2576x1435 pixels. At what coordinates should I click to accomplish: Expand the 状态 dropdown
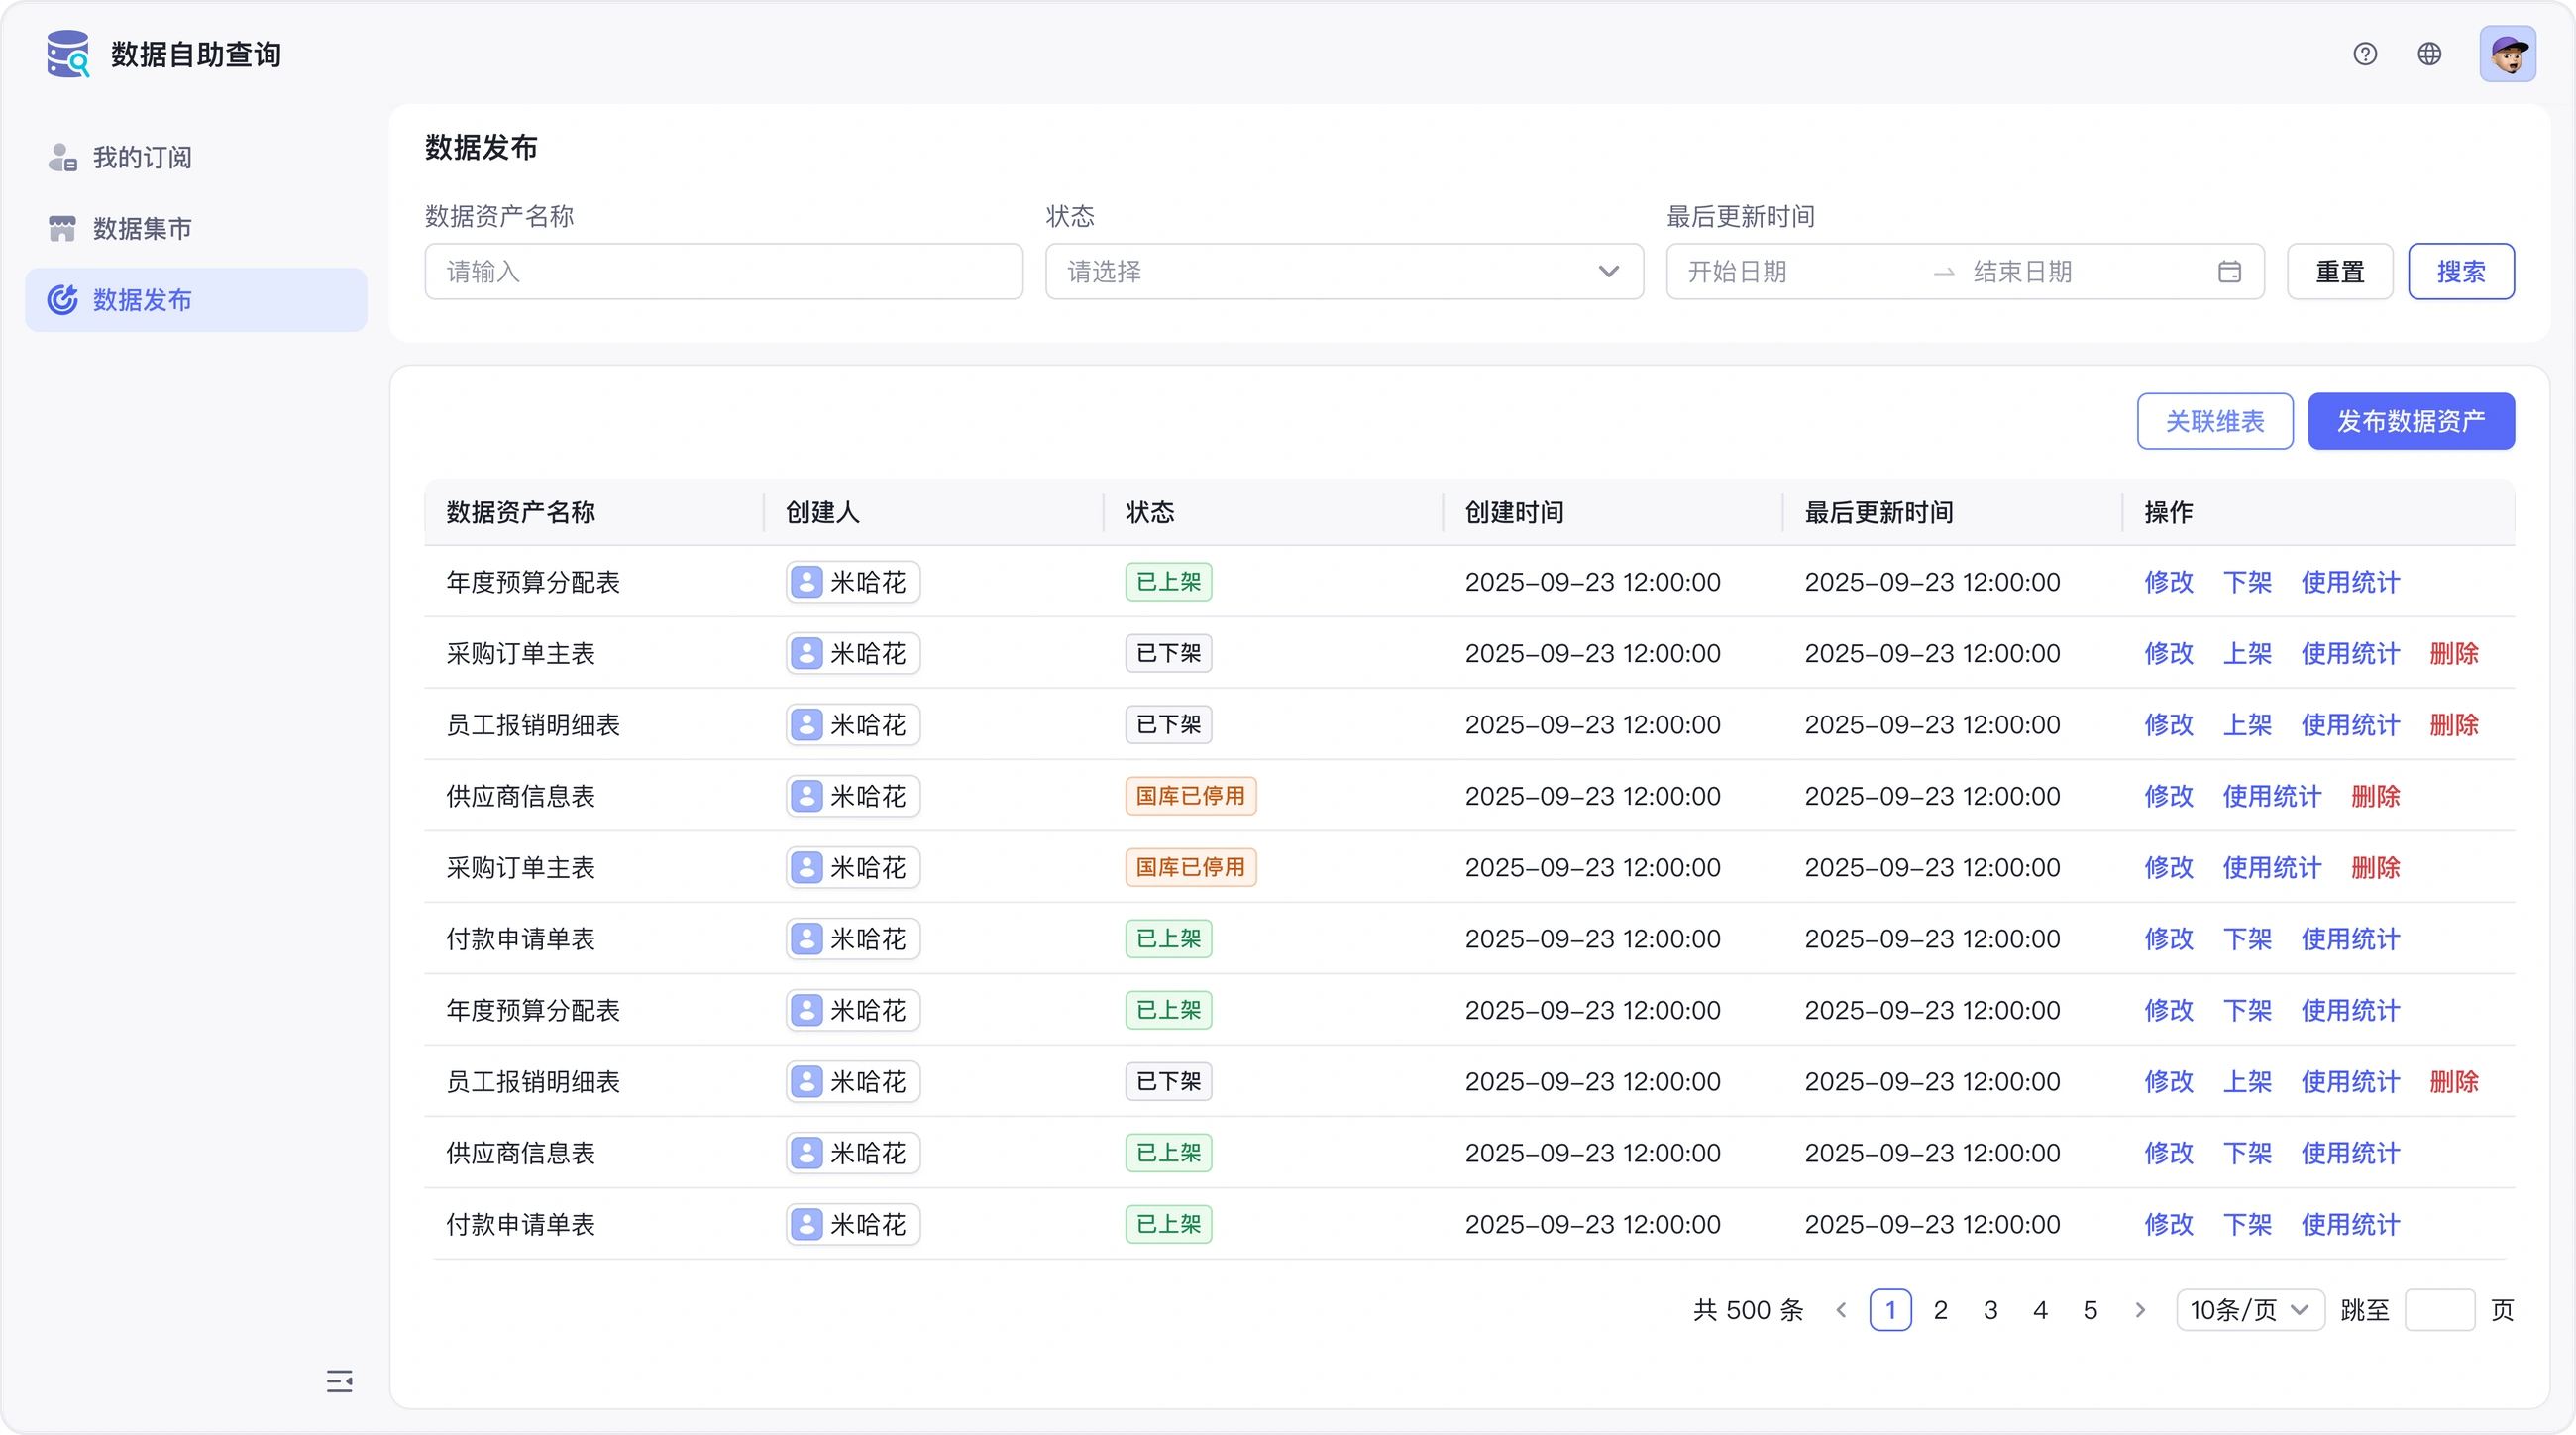tap(1344, 272)
